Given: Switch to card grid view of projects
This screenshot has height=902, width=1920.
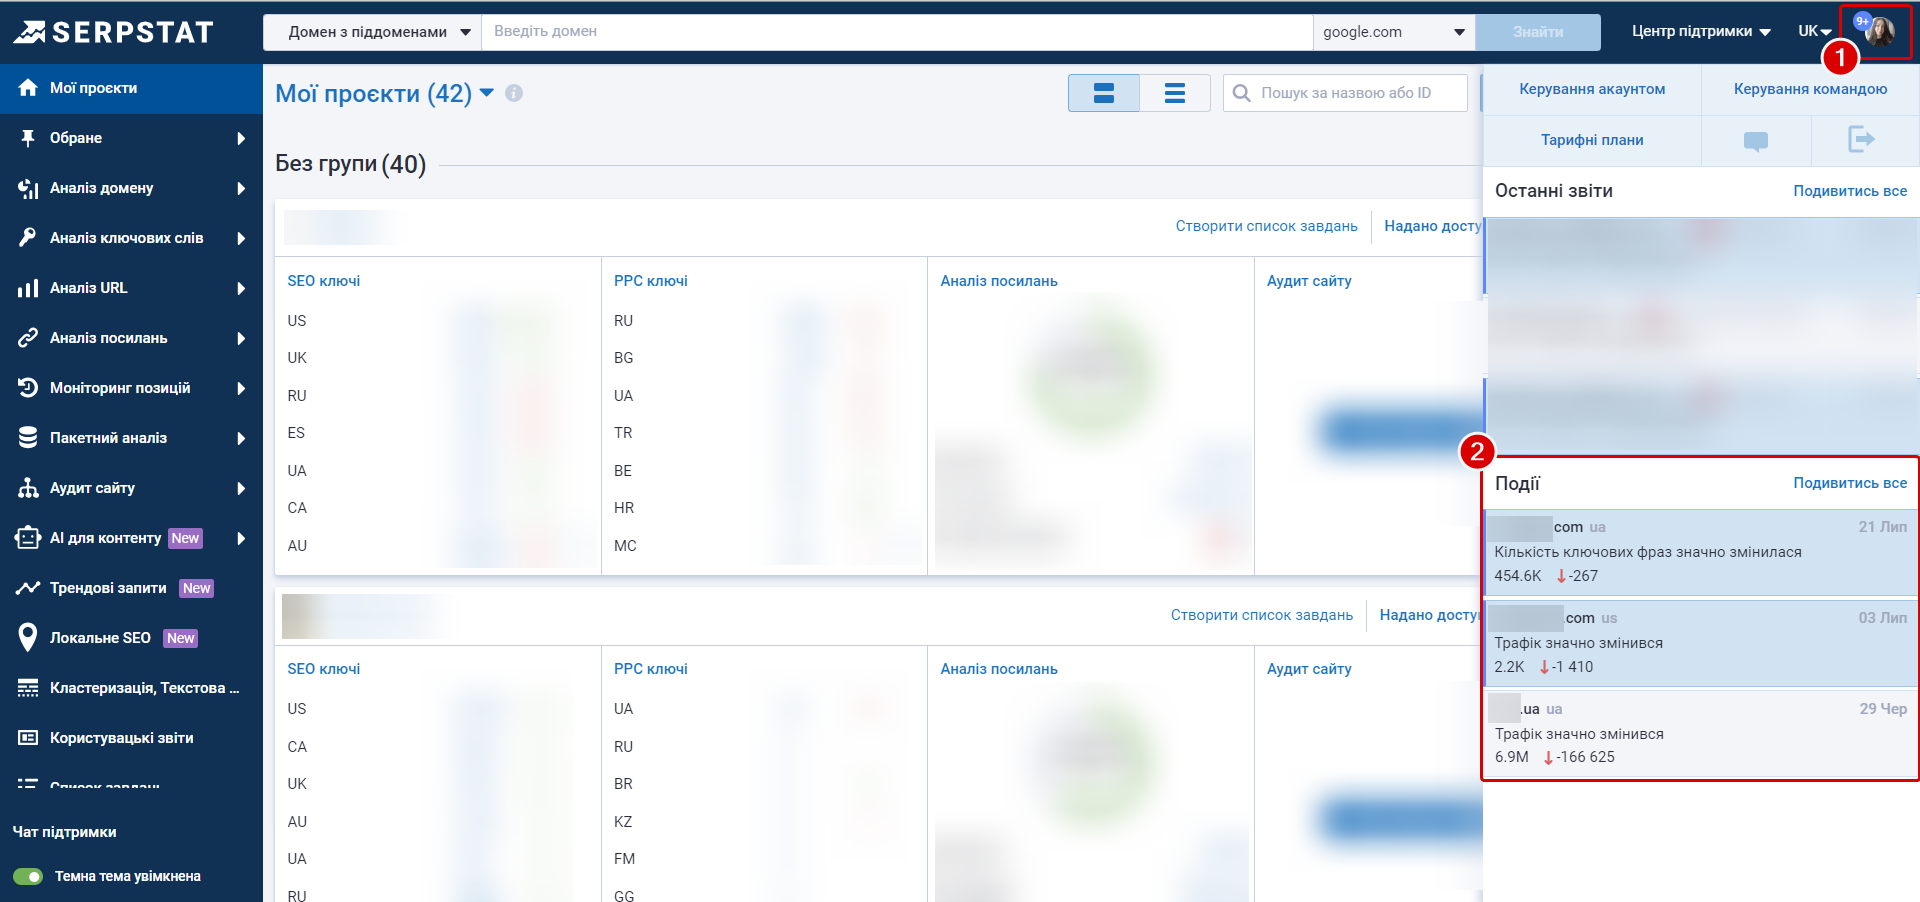Looking at the screenshot, I should (1103, 93).
